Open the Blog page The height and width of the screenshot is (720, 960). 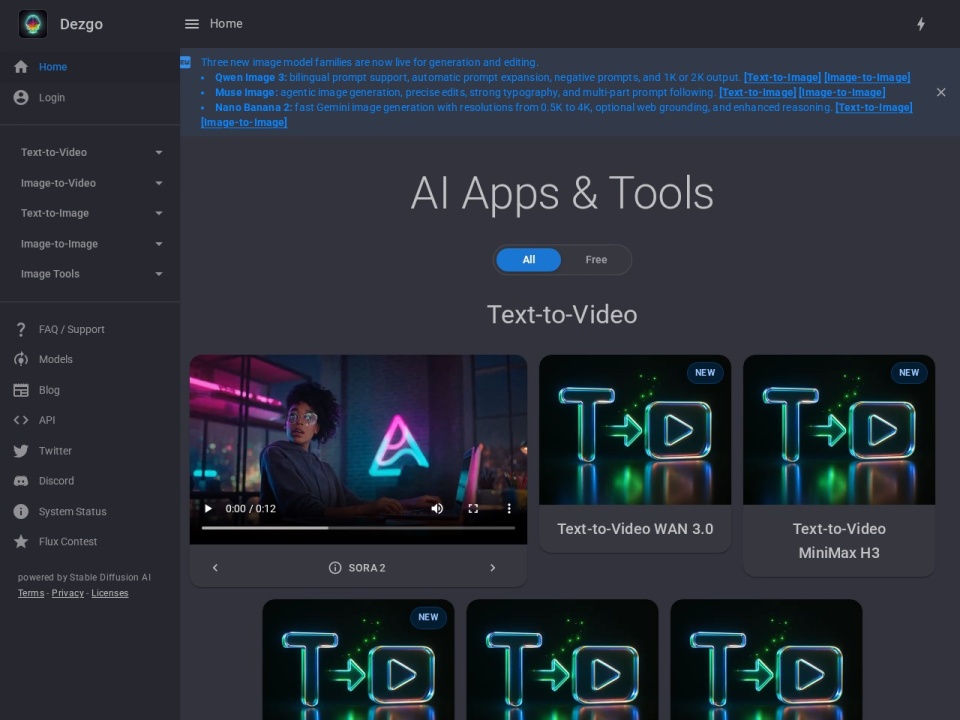coord(49,390)
